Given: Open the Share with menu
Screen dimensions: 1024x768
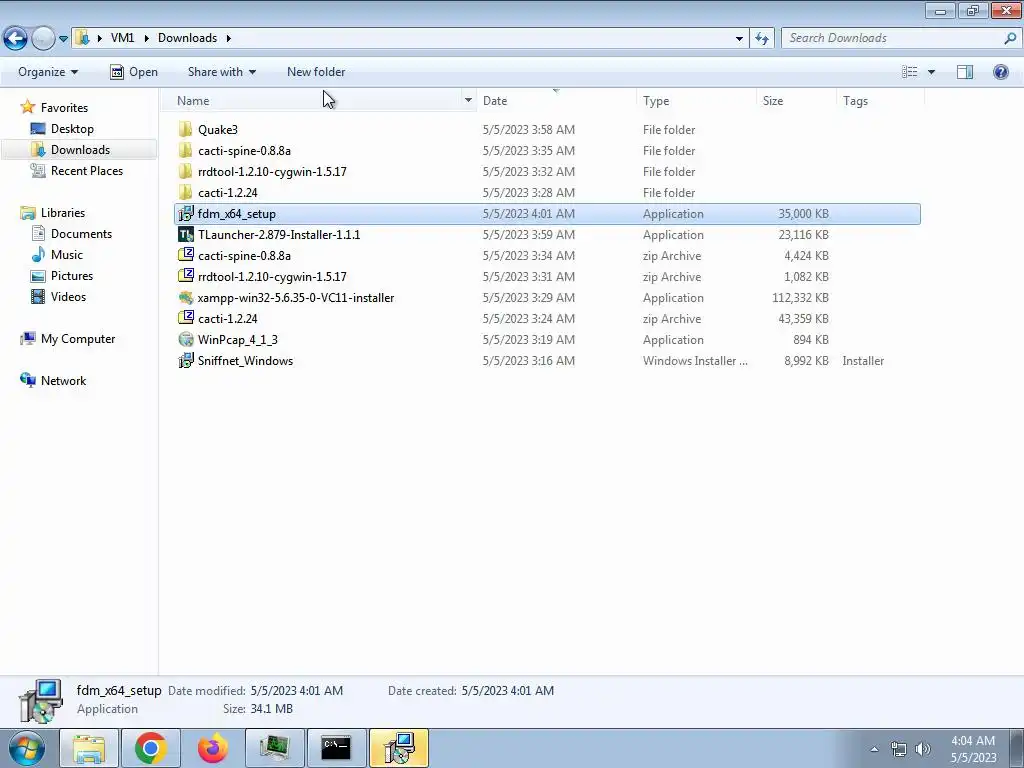Looking at the screenshot, I should coord(221,72).
